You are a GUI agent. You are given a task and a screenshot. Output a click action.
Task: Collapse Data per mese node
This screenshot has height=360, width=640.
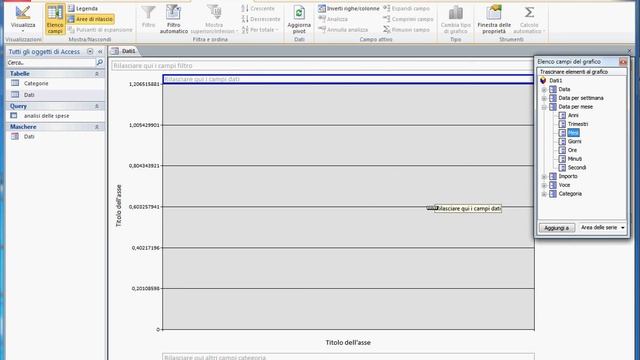point(544,107)
